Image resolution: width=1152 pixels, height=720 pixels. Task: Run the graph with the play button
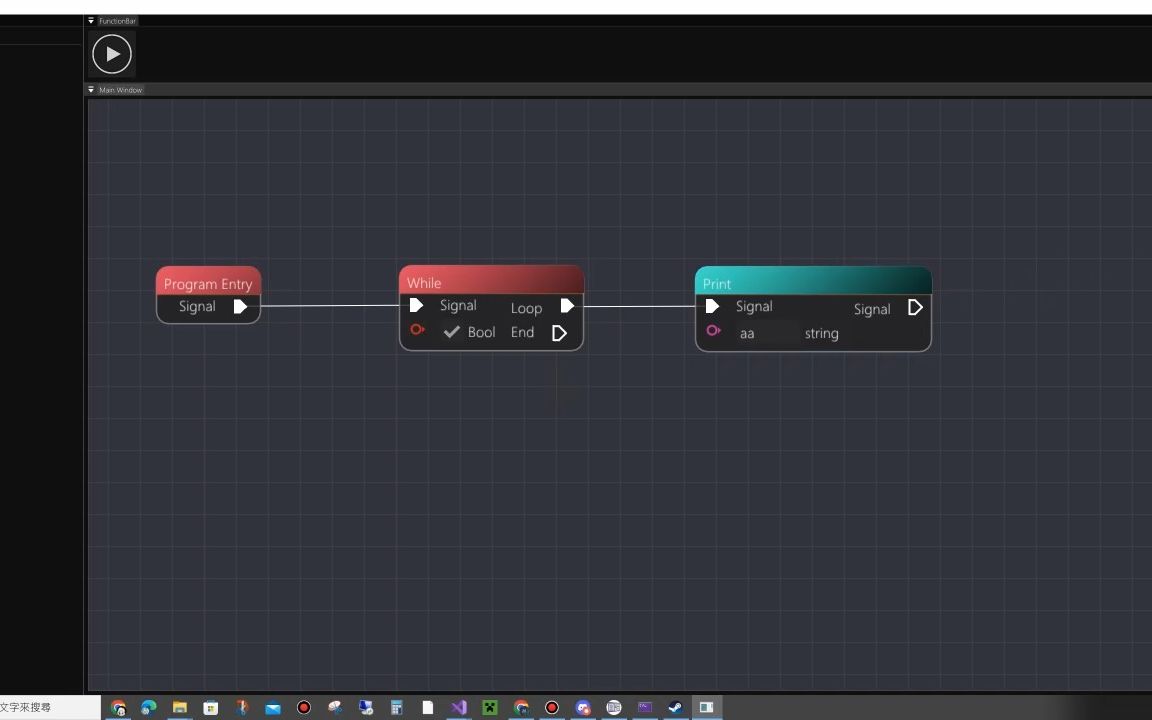(112, 54)
